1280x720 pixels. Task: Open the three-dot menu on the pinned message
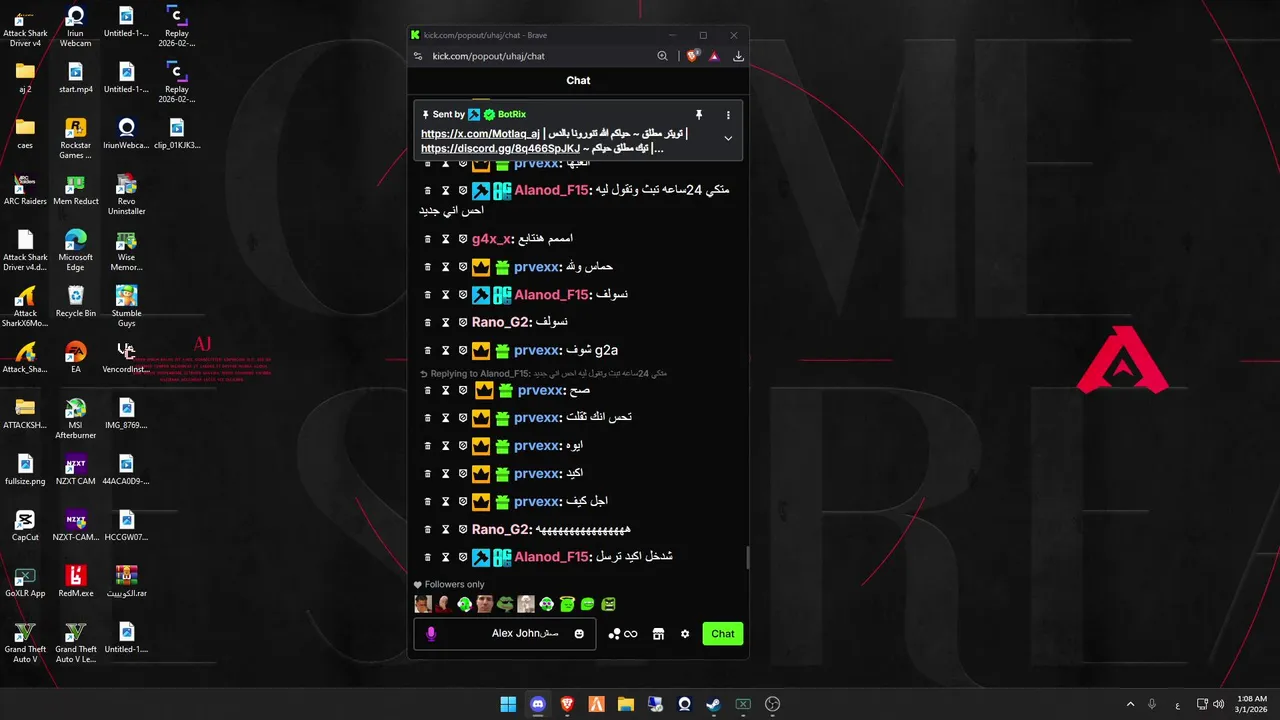[x=728, y=115]
